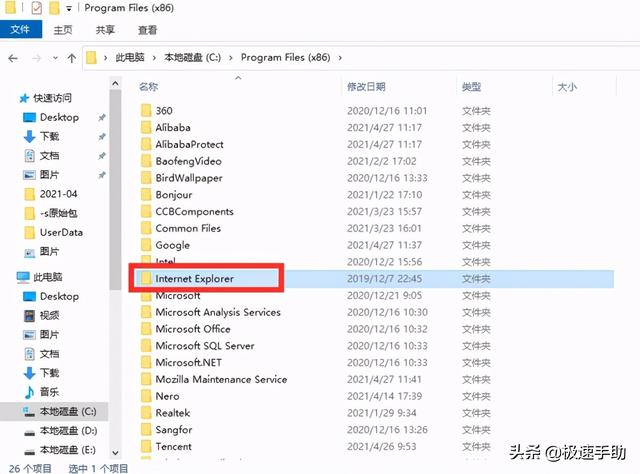640x474 pixels.
Task: Click the forward navigation arrow
Action: tap(36, 58)
